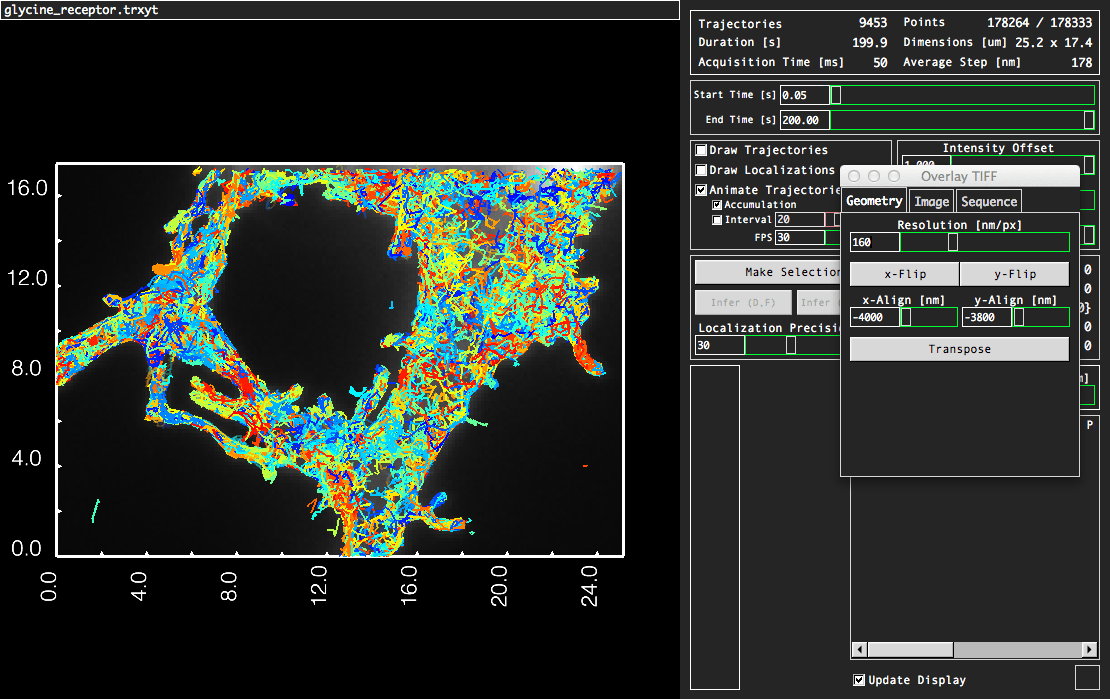Open the Sequence tab

click(x=988, y=201)
